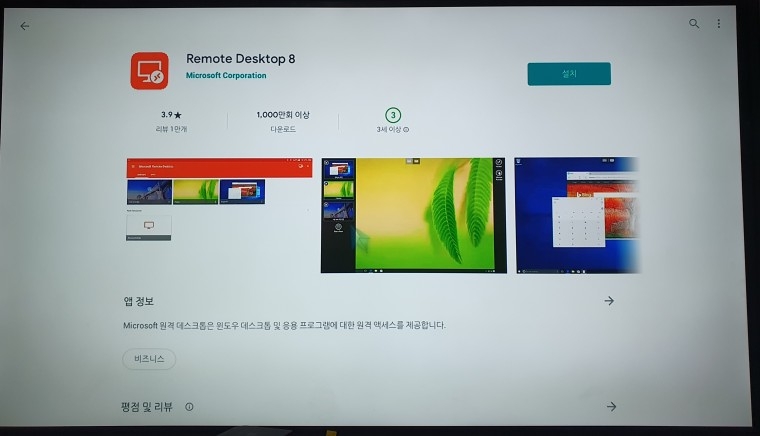The height and width of the screenshot is (436, 760).
Task: Tap the info icon beside 3세 이상
Action: coord(406,129)
